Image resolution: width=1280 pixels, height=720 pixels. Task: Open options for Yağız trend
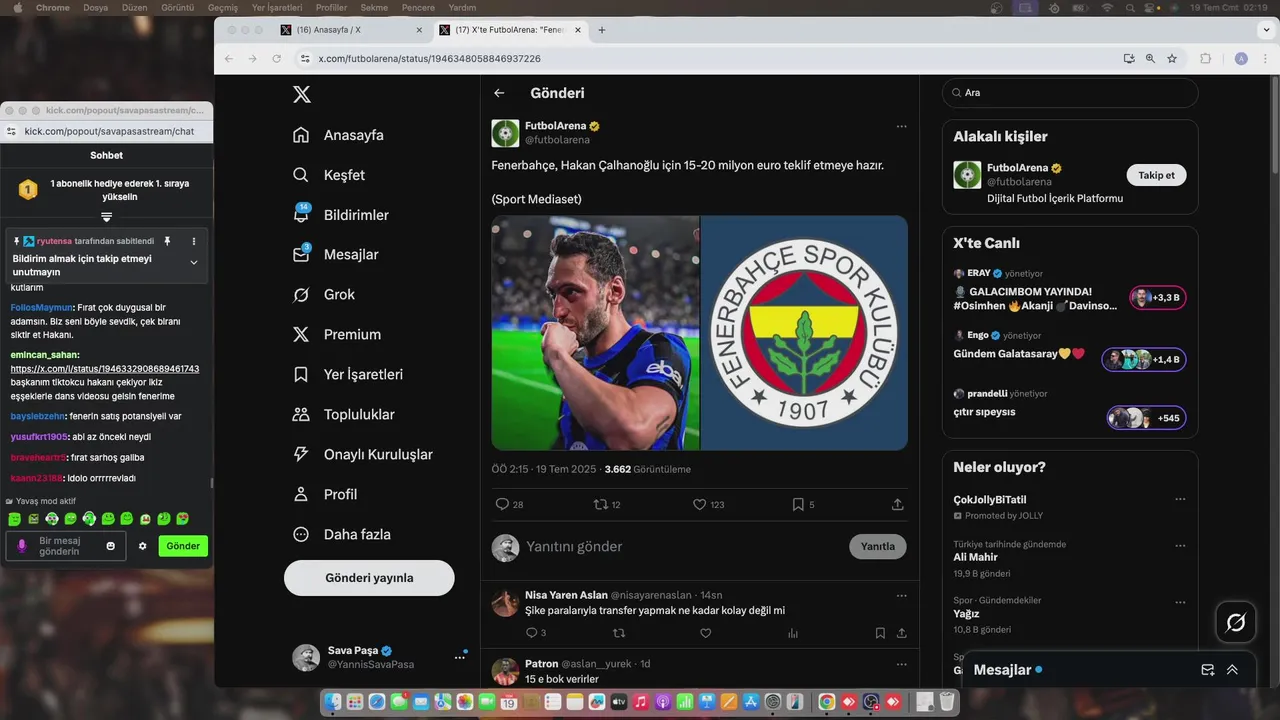click(x=1180, y=601)
